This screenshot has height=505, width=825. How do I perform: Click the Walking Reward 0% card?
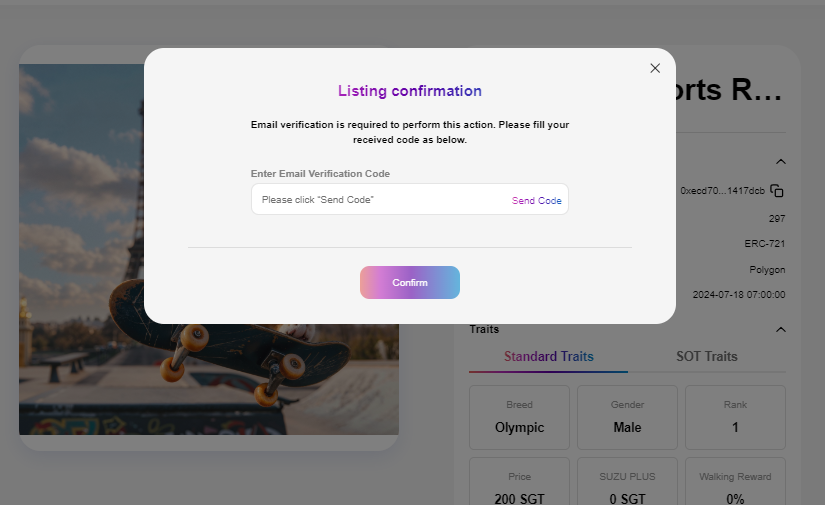[735, 484]
